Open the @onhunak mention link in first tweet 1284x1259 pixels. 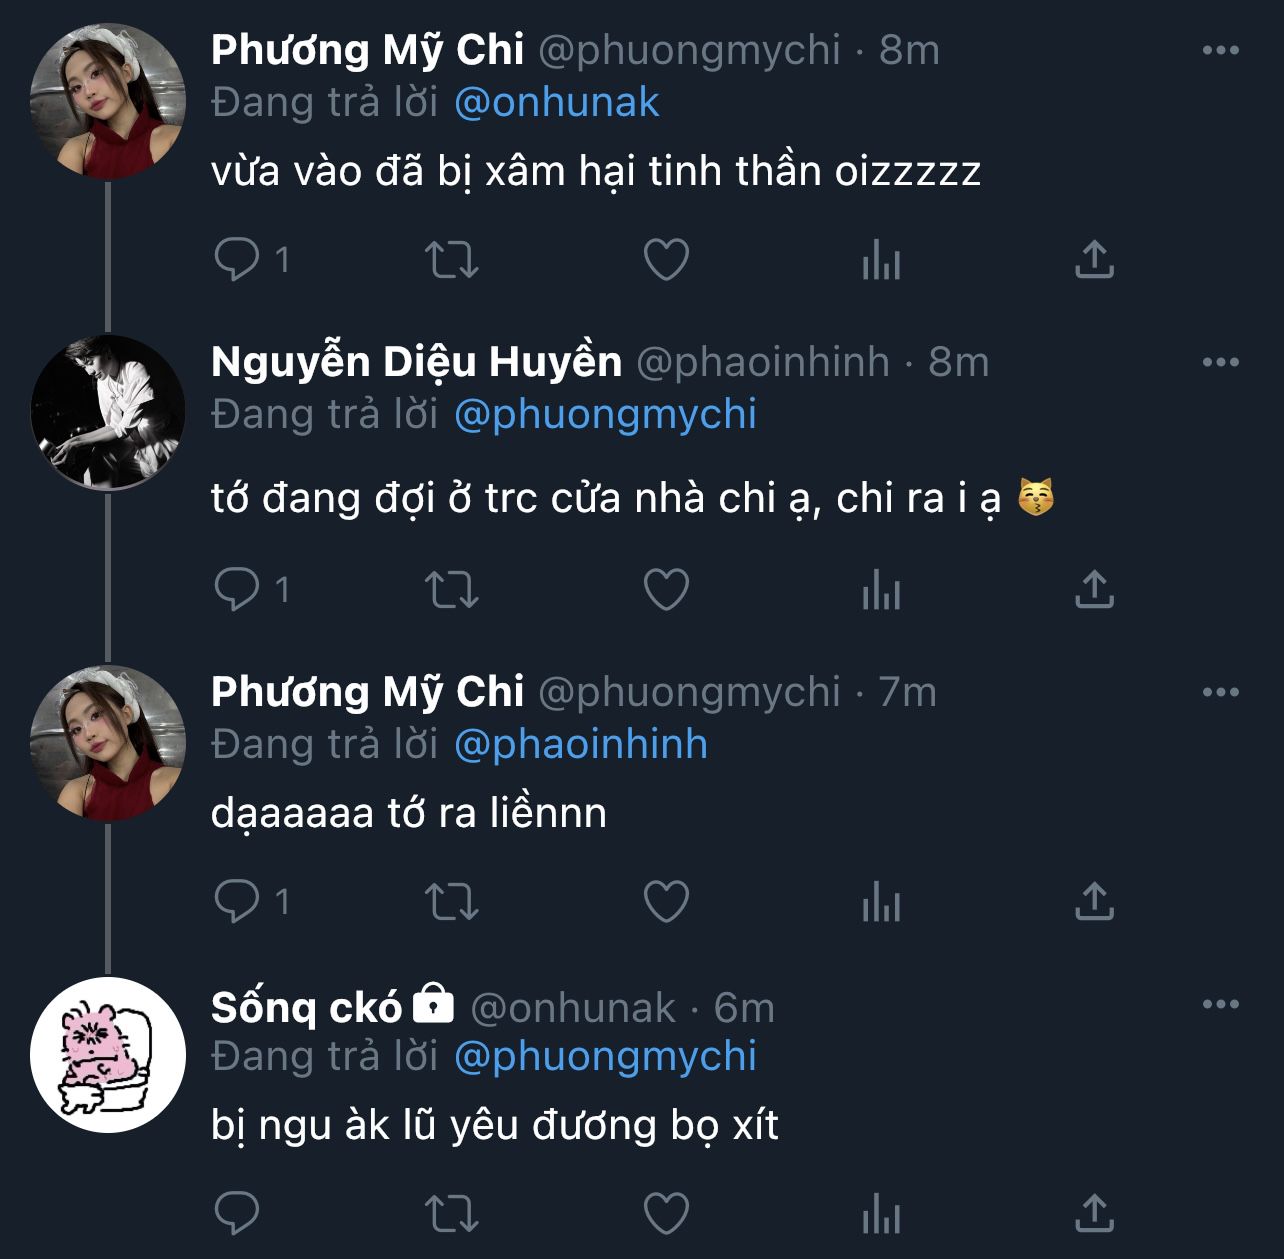tap(557, 103)
